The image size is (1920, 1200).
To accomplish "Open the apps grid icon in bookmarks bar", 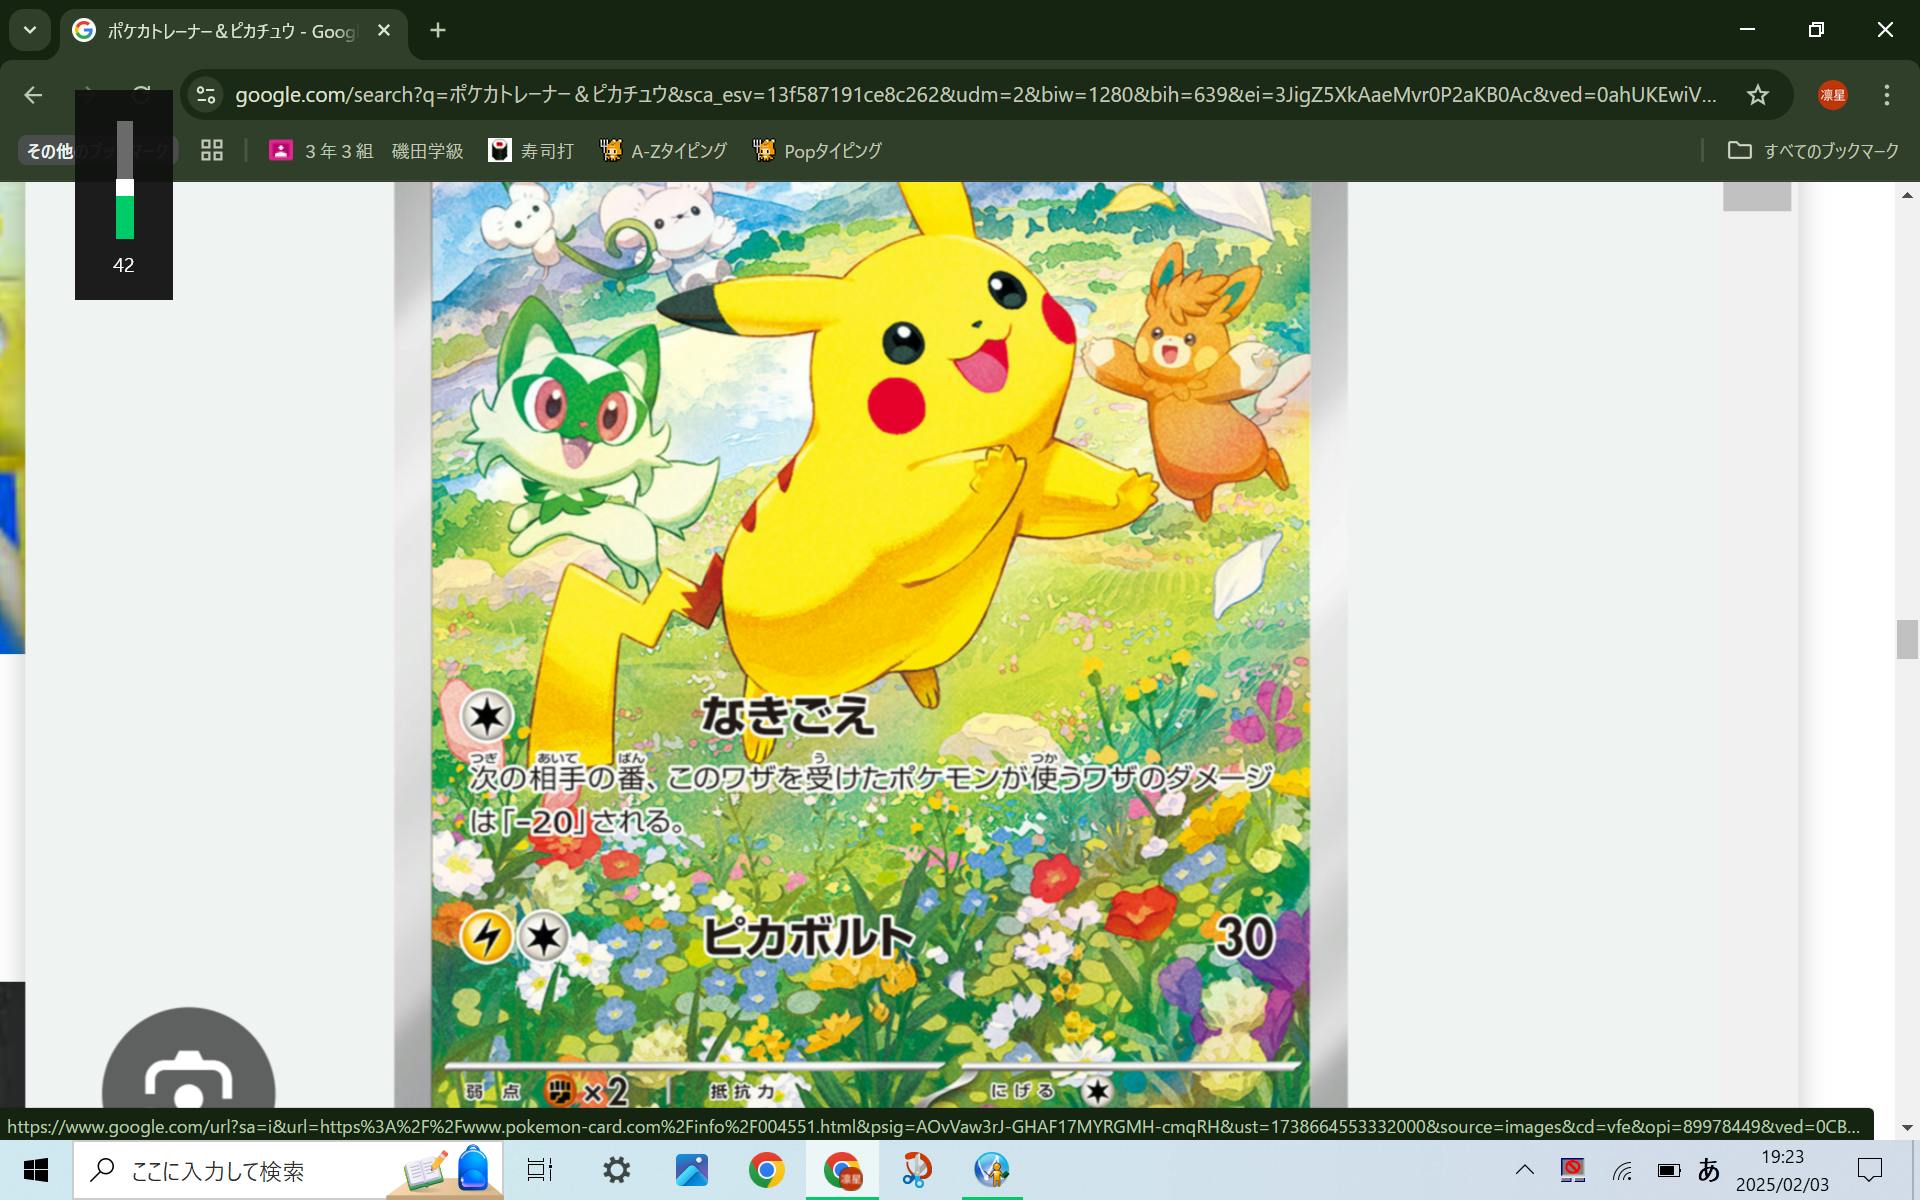I will point(211,151).
